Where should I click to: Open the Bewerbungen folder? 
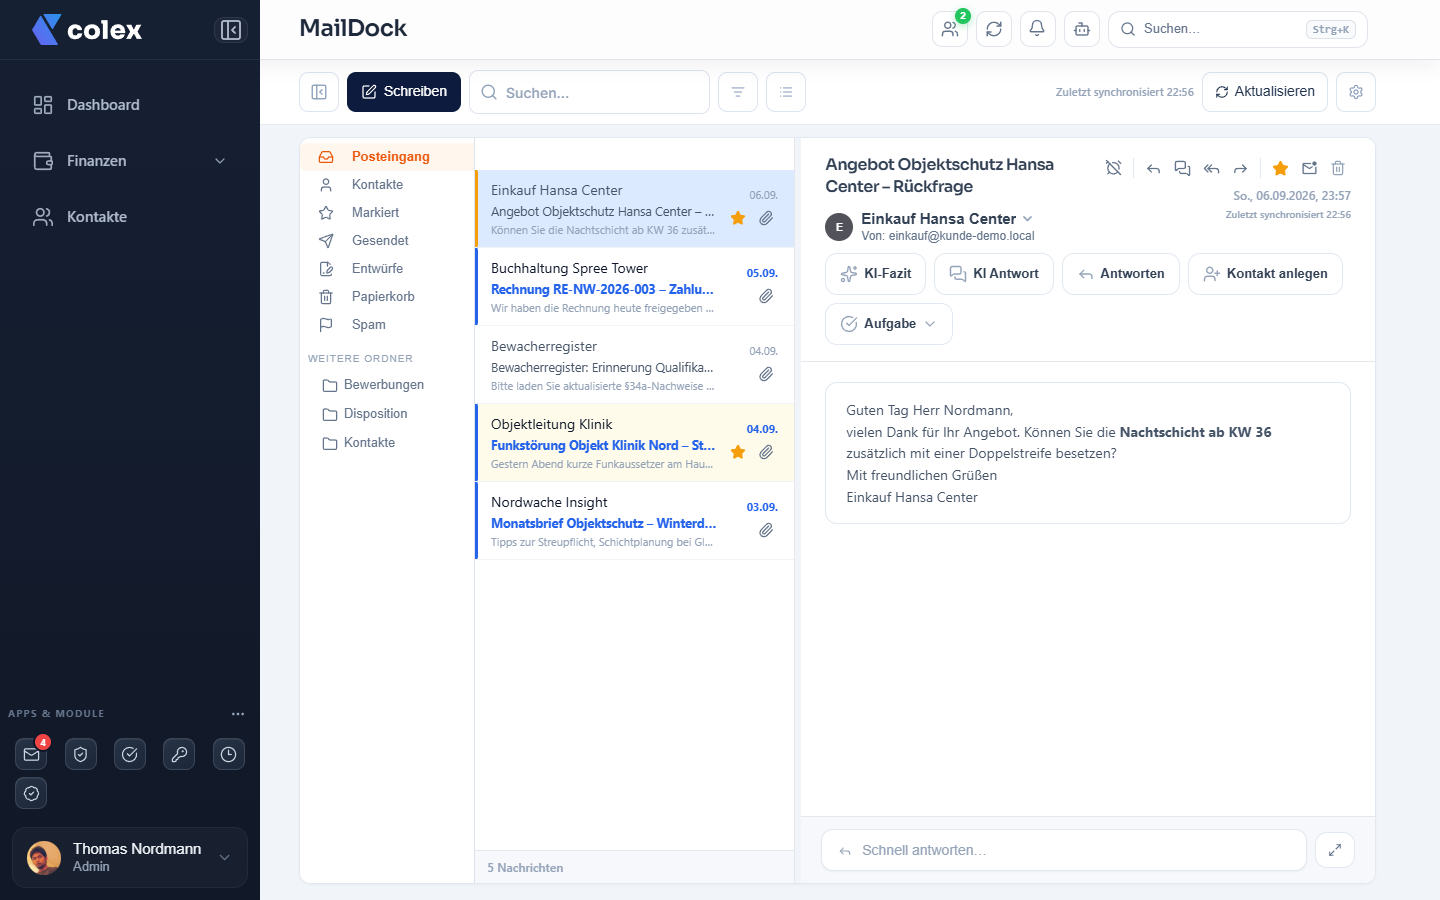point(387,385)
